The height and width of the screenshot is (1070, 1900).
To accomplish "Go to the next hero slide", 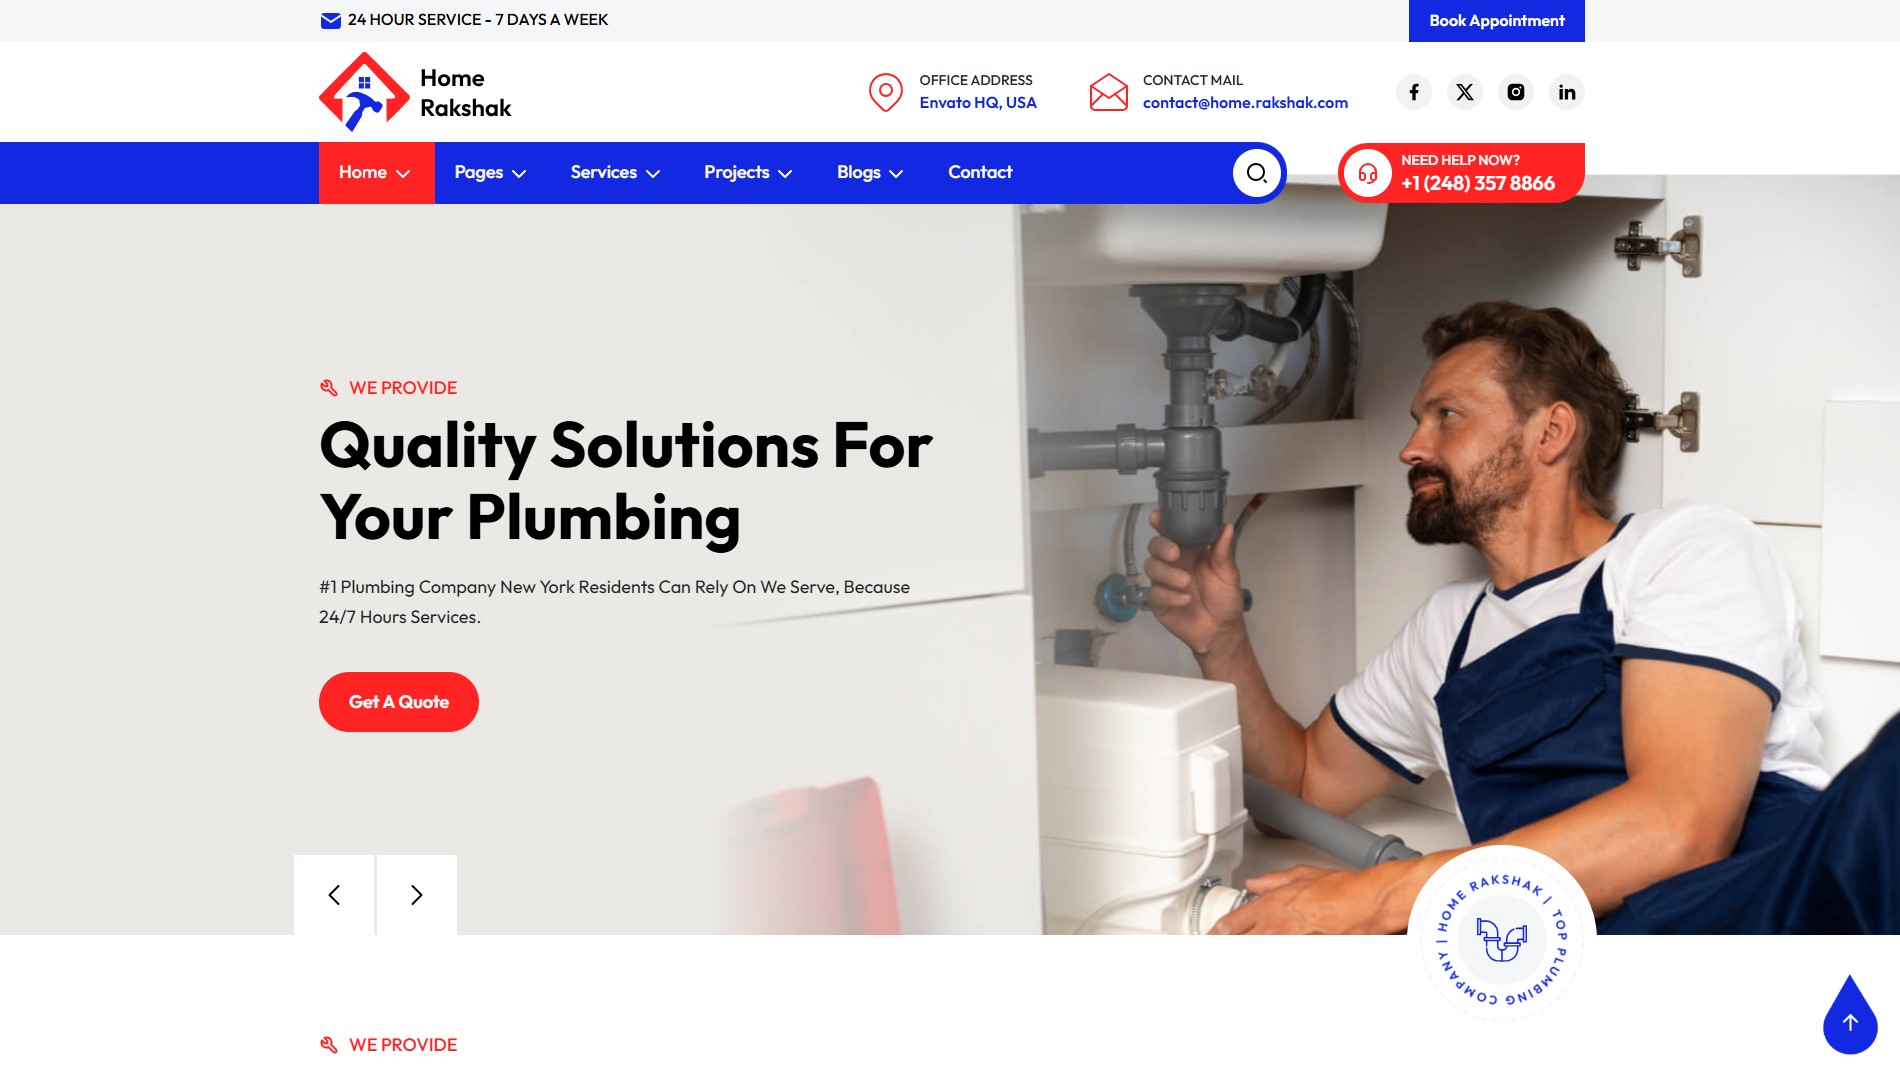I will [417, 895].
